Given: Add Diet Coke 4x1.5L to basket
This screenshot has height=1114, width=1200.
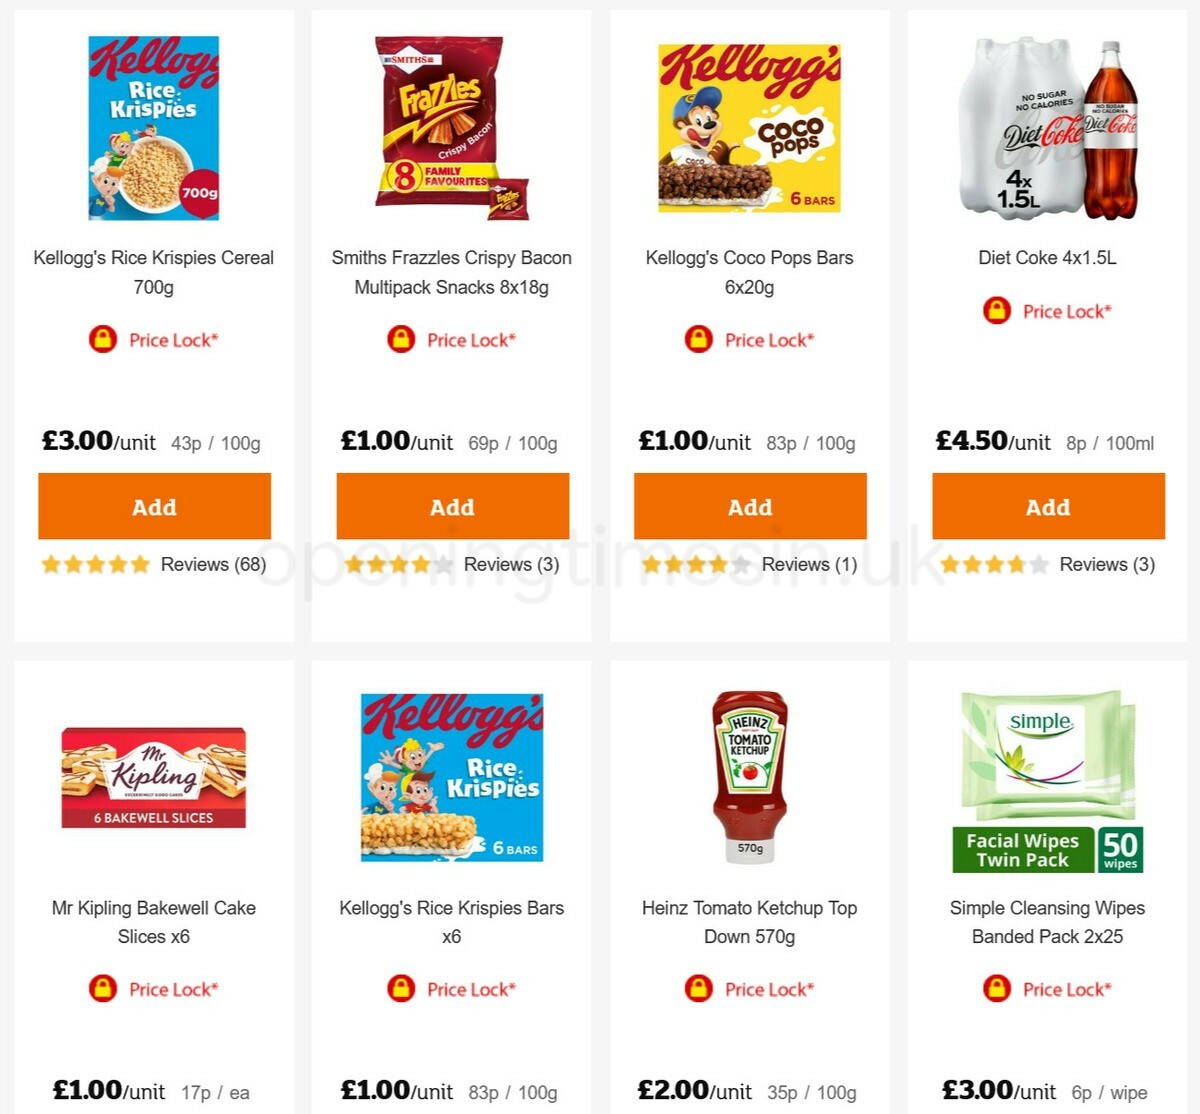Looking at the screenshot, I should click(x=1048, y=506).
